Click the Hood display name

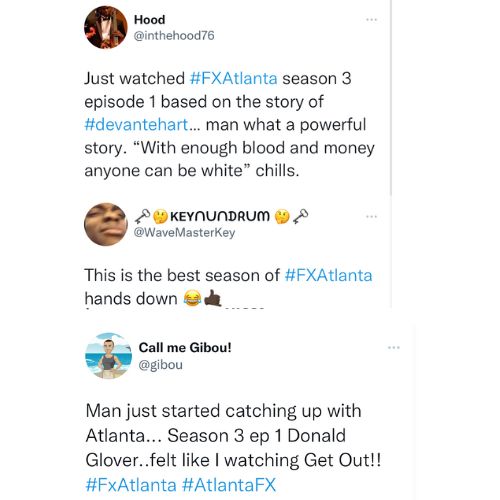(x=149, y=20)
